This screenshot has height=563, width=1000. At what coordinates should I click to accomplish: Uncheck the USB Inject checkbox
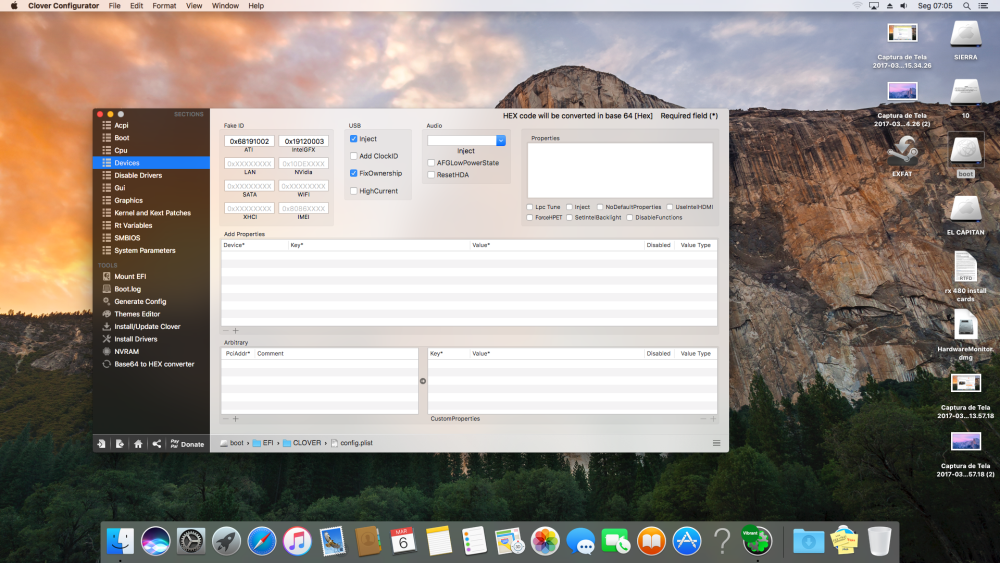click(353, 139)
